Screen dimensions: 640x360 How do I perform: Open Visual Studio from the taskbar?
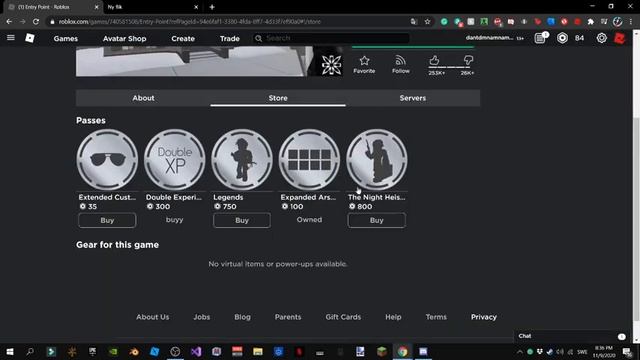[196, 351]
